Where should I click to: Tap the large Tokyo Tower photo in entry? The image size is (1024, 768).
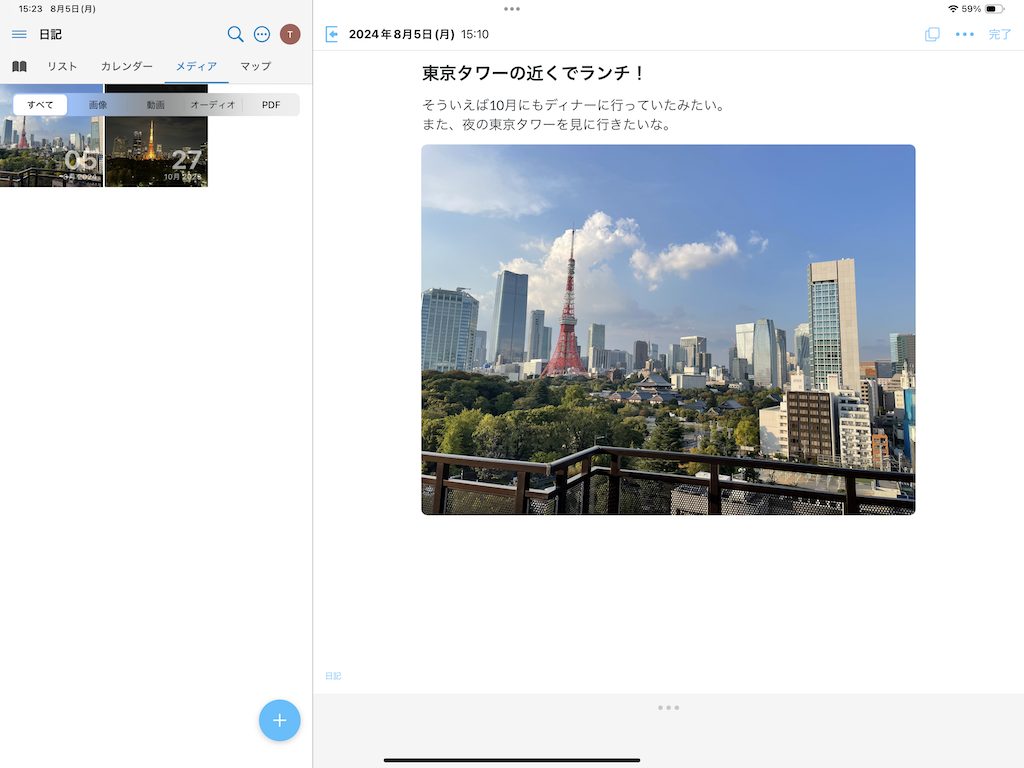pyautogui.click(x=668, y=330)
